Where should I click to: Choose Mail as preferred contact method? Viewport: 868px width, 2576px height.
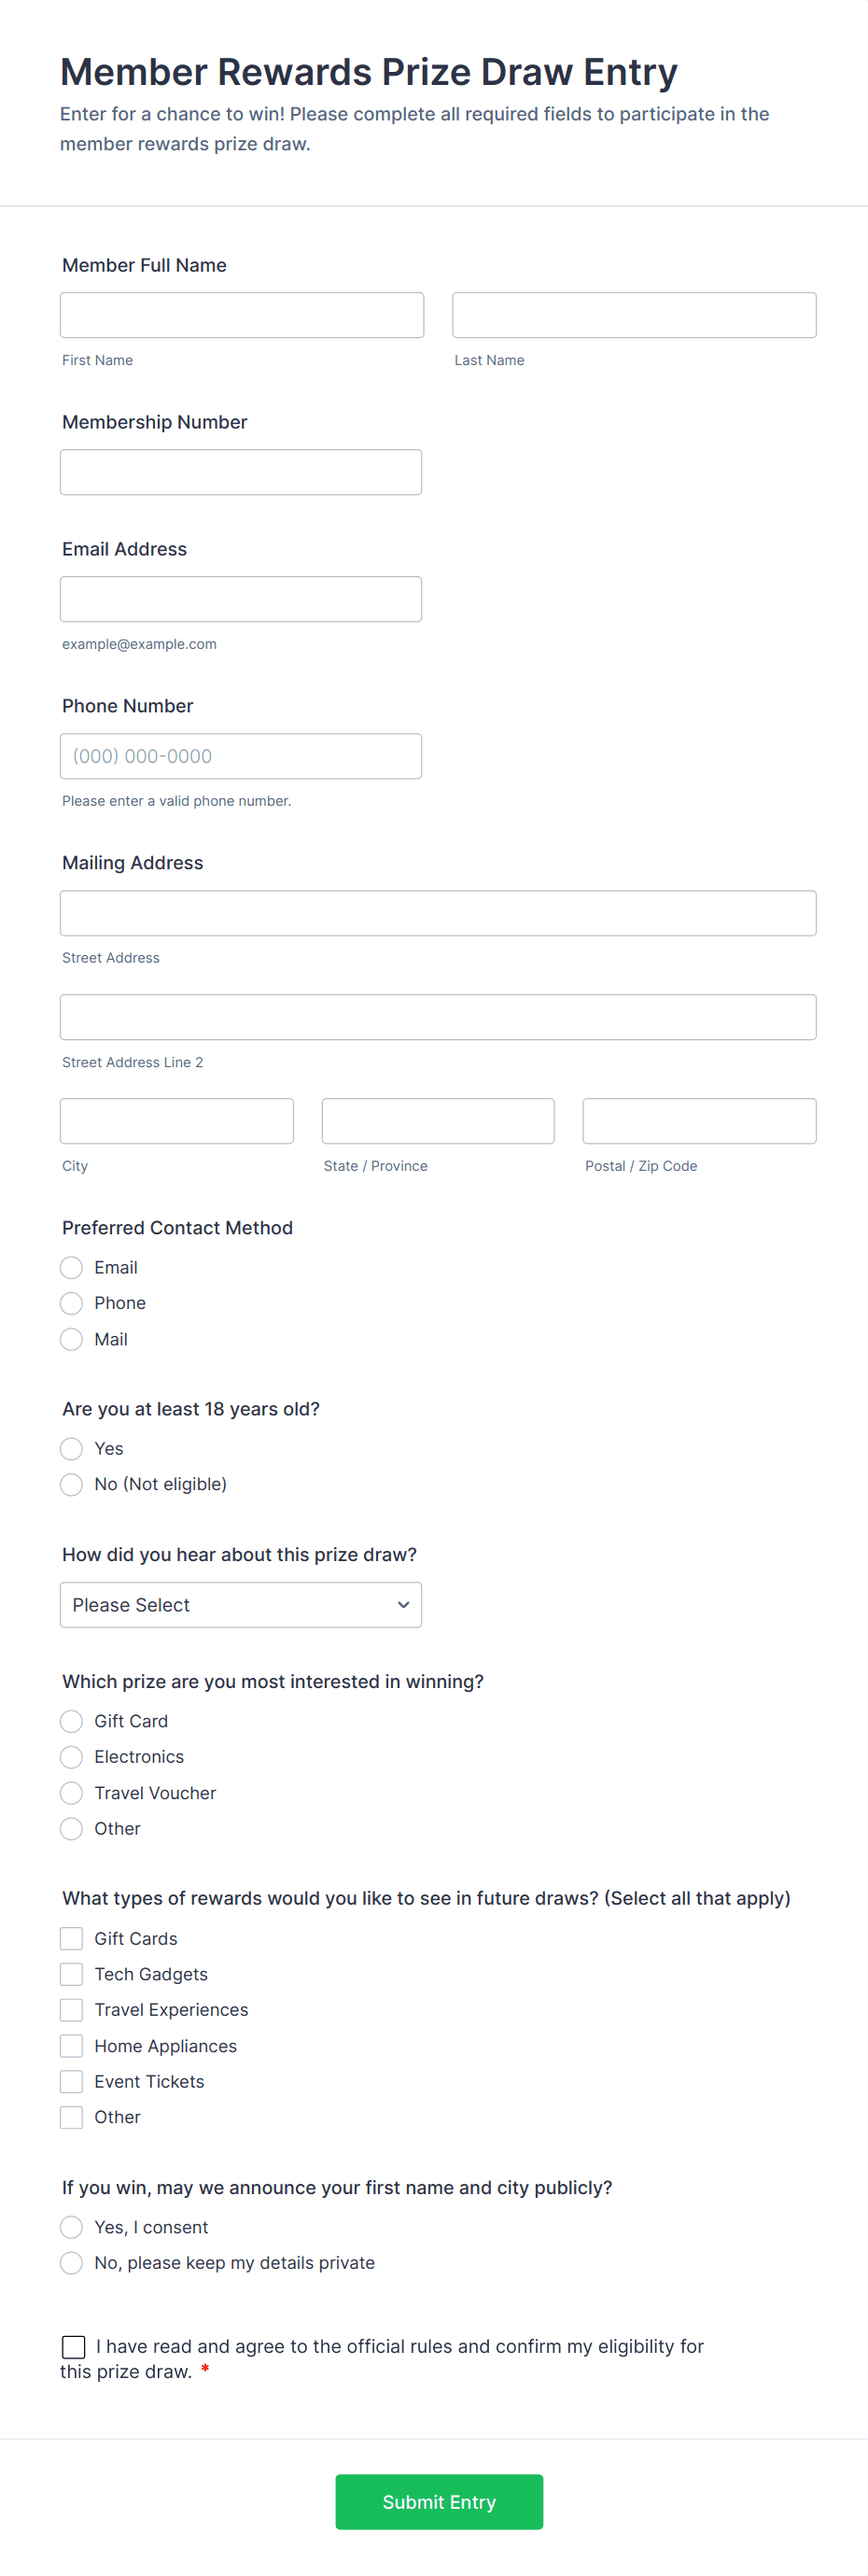tap(71, 1339)
